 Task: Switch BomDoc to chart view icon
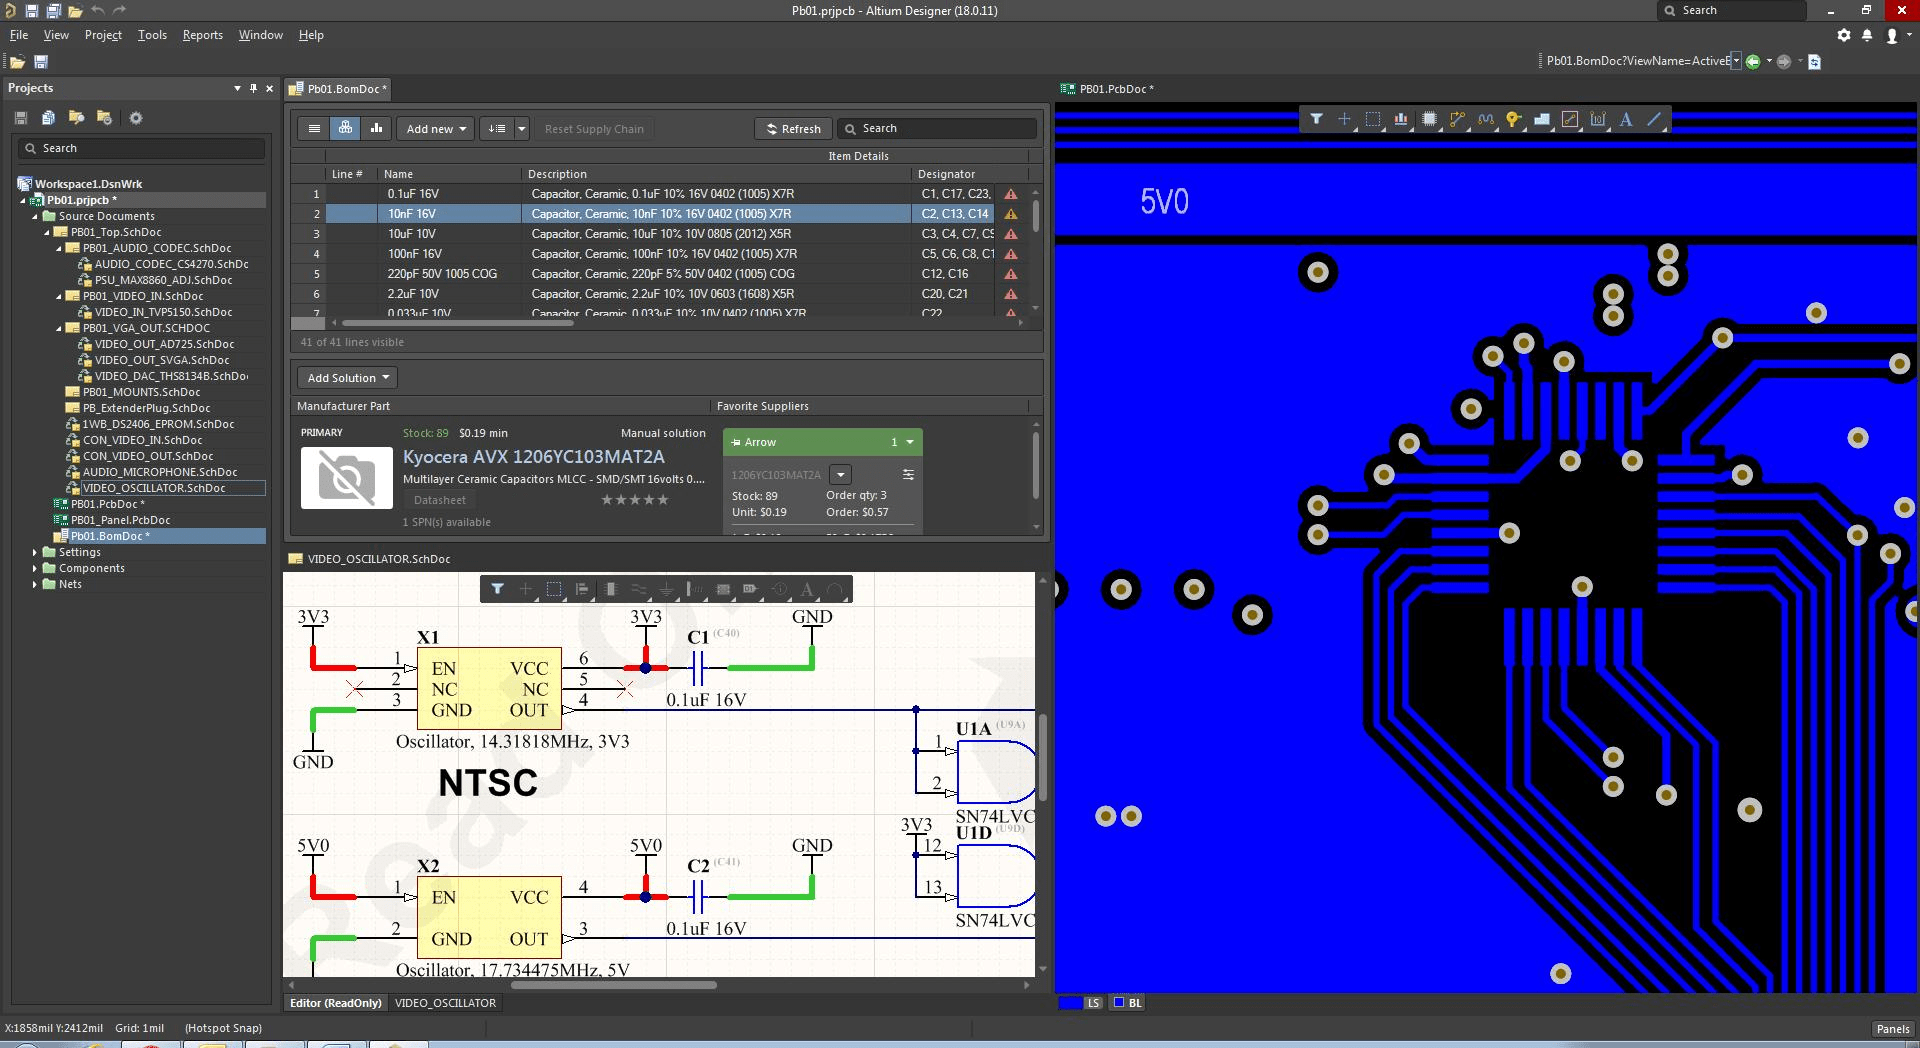tap(377, 128)
